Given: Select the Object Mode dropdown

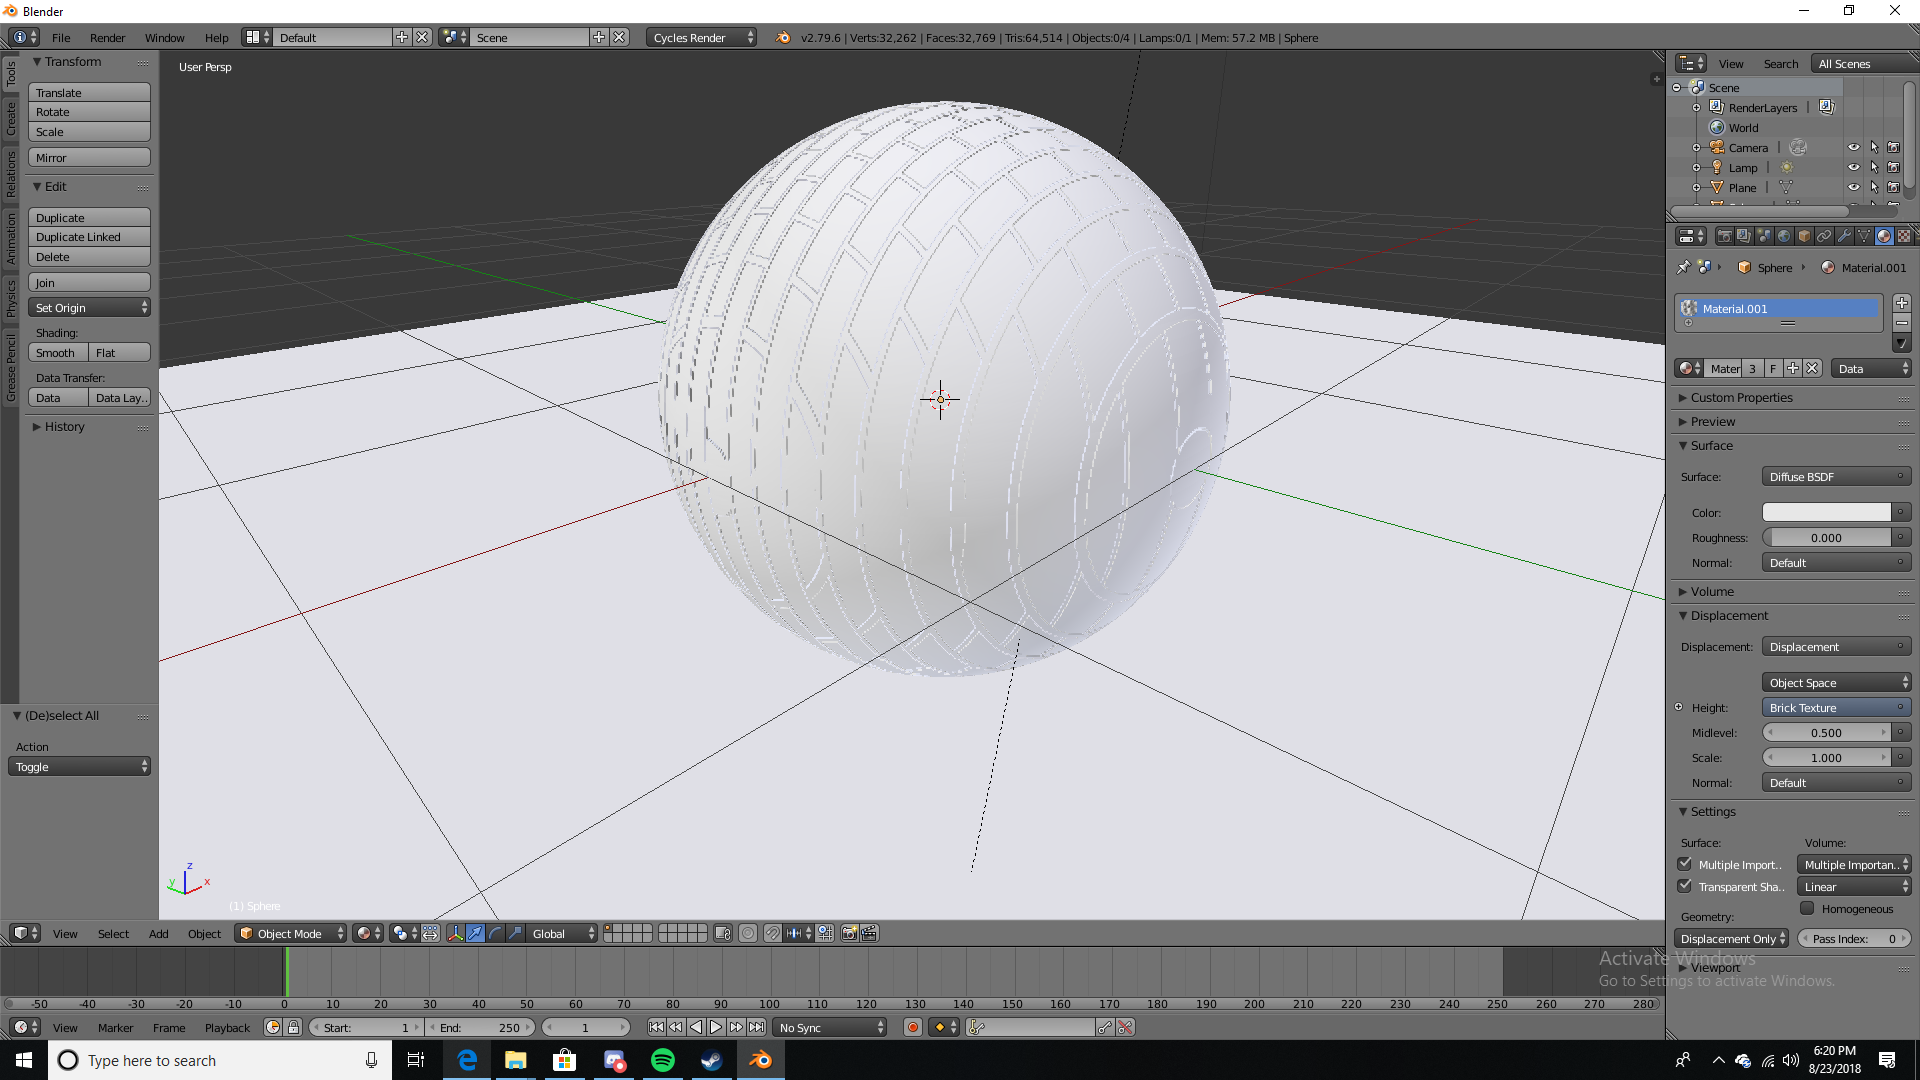Looking at the screenshot, I should (291, 932).
